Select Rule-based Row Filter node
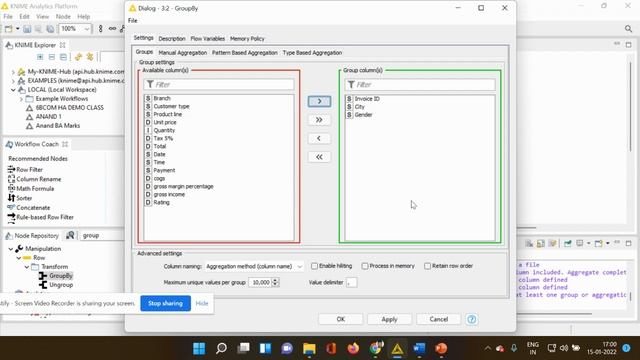Screen dimensions: 640x360 point(45,217)
